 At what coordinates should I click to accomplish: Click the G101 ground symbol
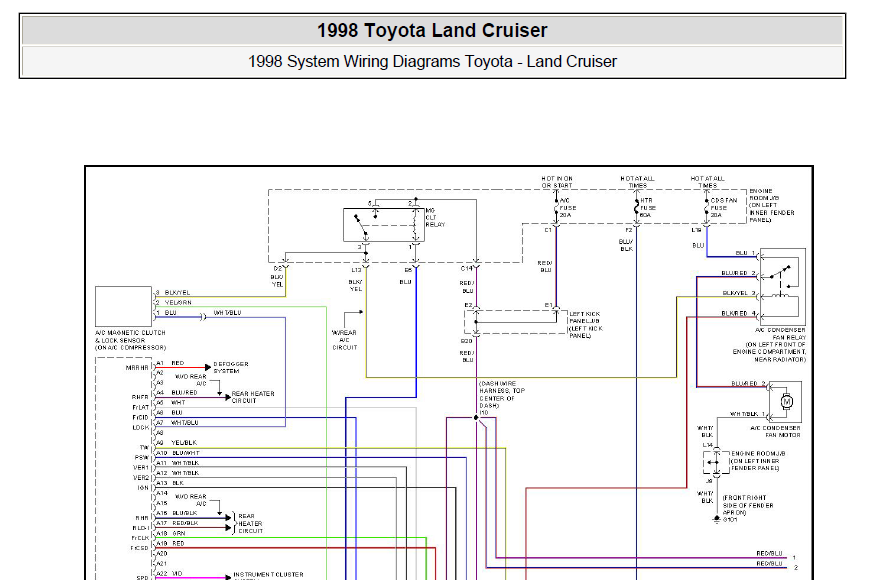tap(717, 519)
